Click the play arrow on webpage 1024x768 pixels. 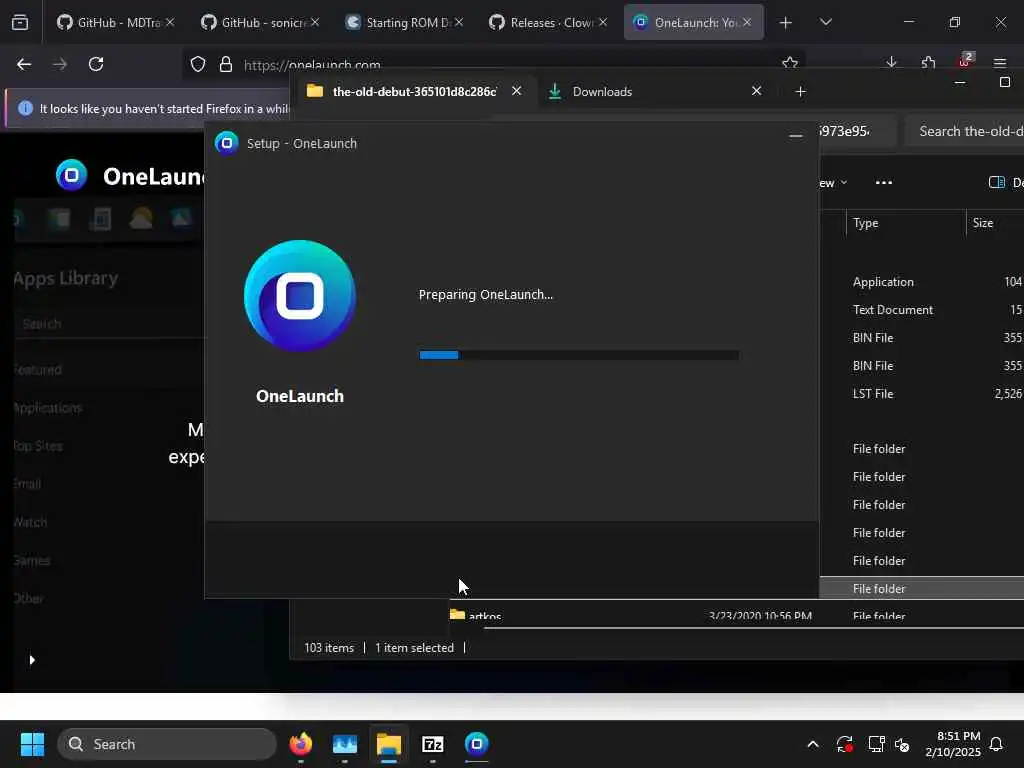point(32,660)
